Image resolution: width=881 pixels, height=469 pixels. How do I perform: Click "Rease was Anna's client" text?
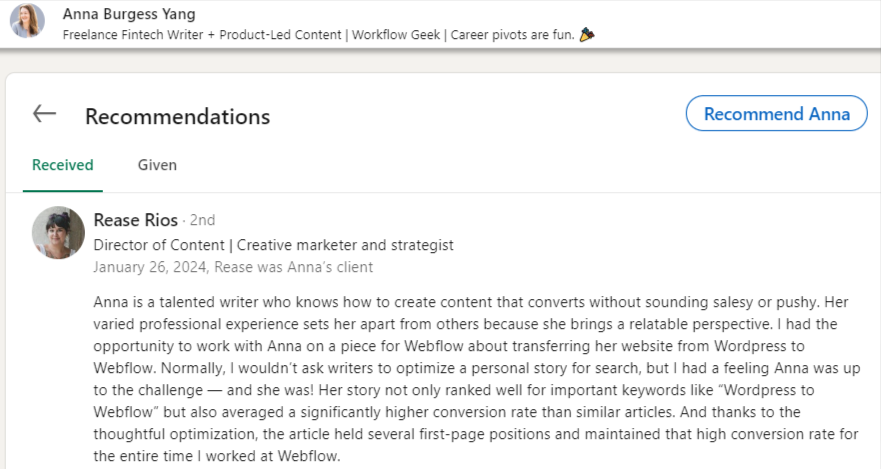[293, 267]
